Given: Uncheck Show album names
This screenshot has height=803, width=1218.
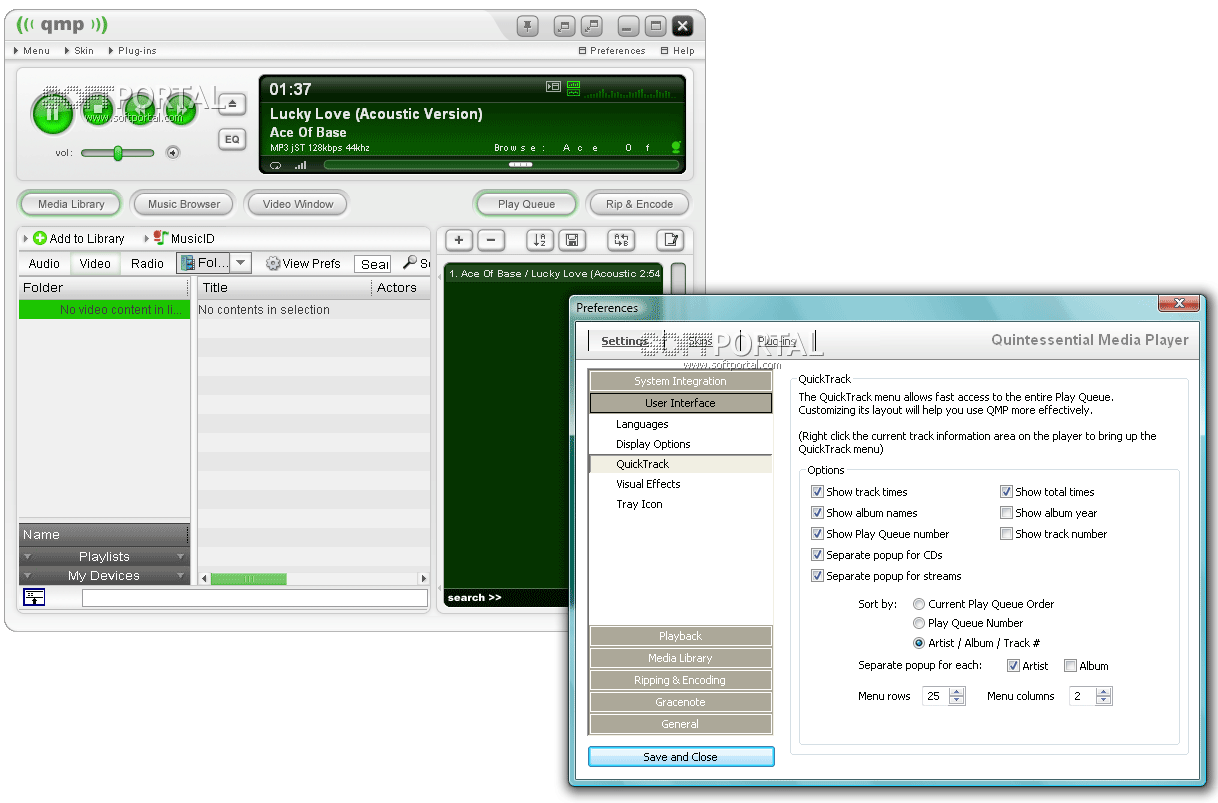Looking at the screenshot, I should click(817, 513).
